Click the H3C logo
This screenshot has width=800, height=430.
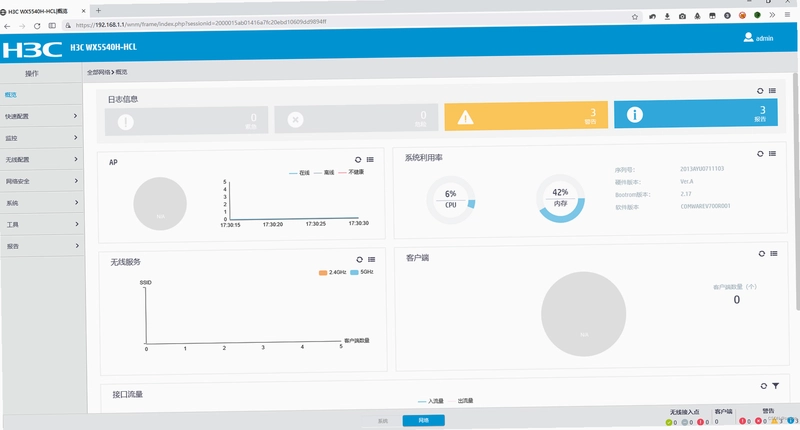(32, 49)
